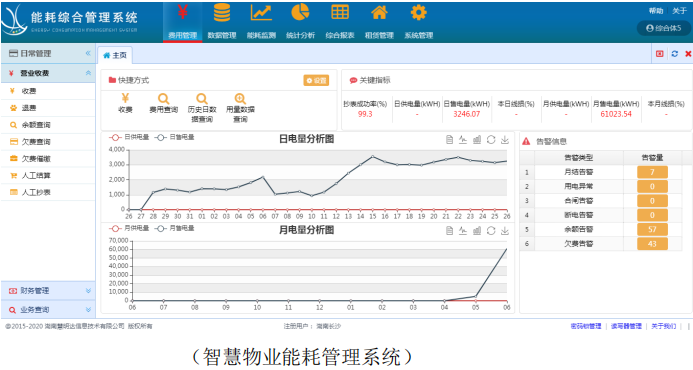Viewport: 693px width, 370px height.
Task: Click the 月结告警 count badge 7
Action: [652, 172]
